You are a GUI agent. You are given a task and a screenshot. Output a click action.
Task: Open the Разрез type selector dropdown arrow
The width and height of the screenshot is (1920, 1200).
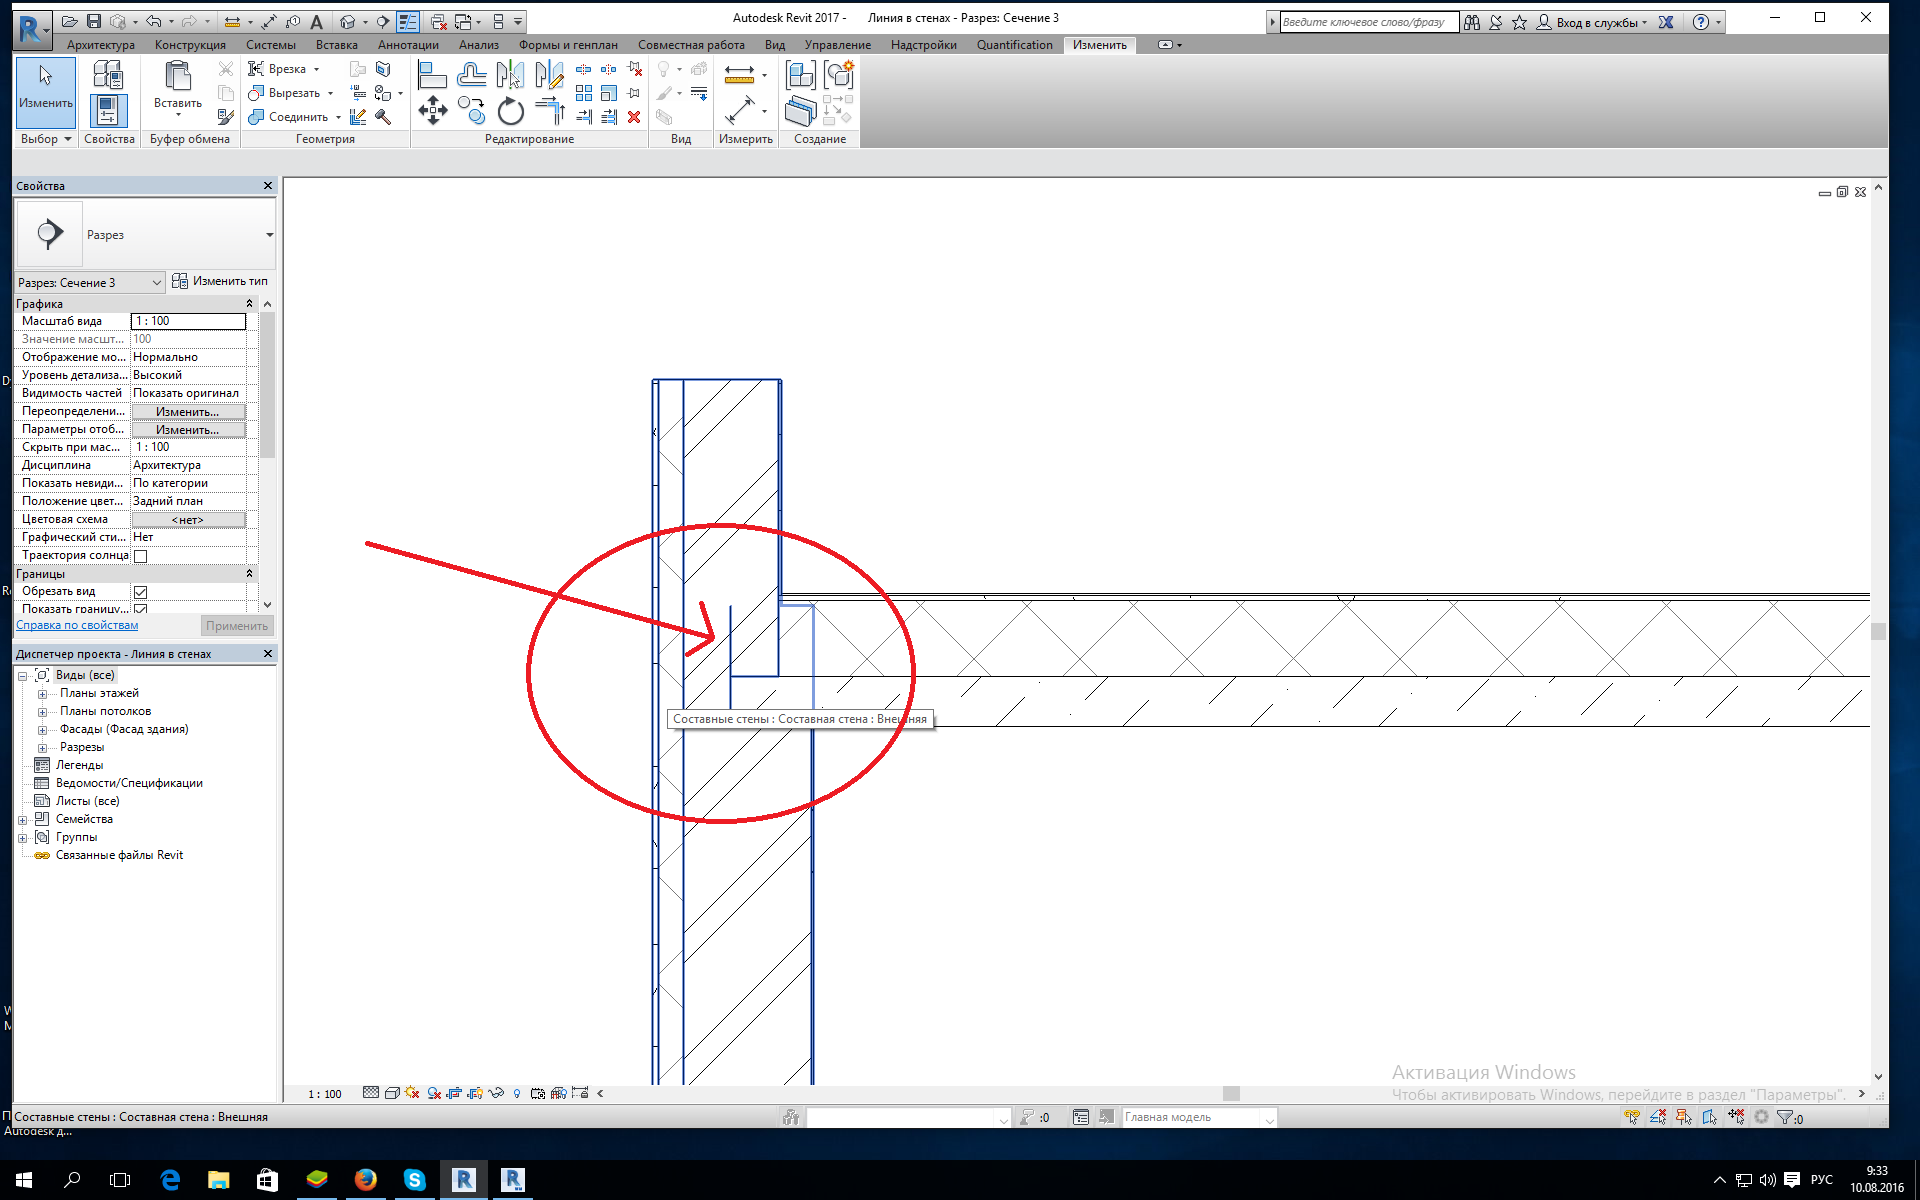(x=269, y=235)
